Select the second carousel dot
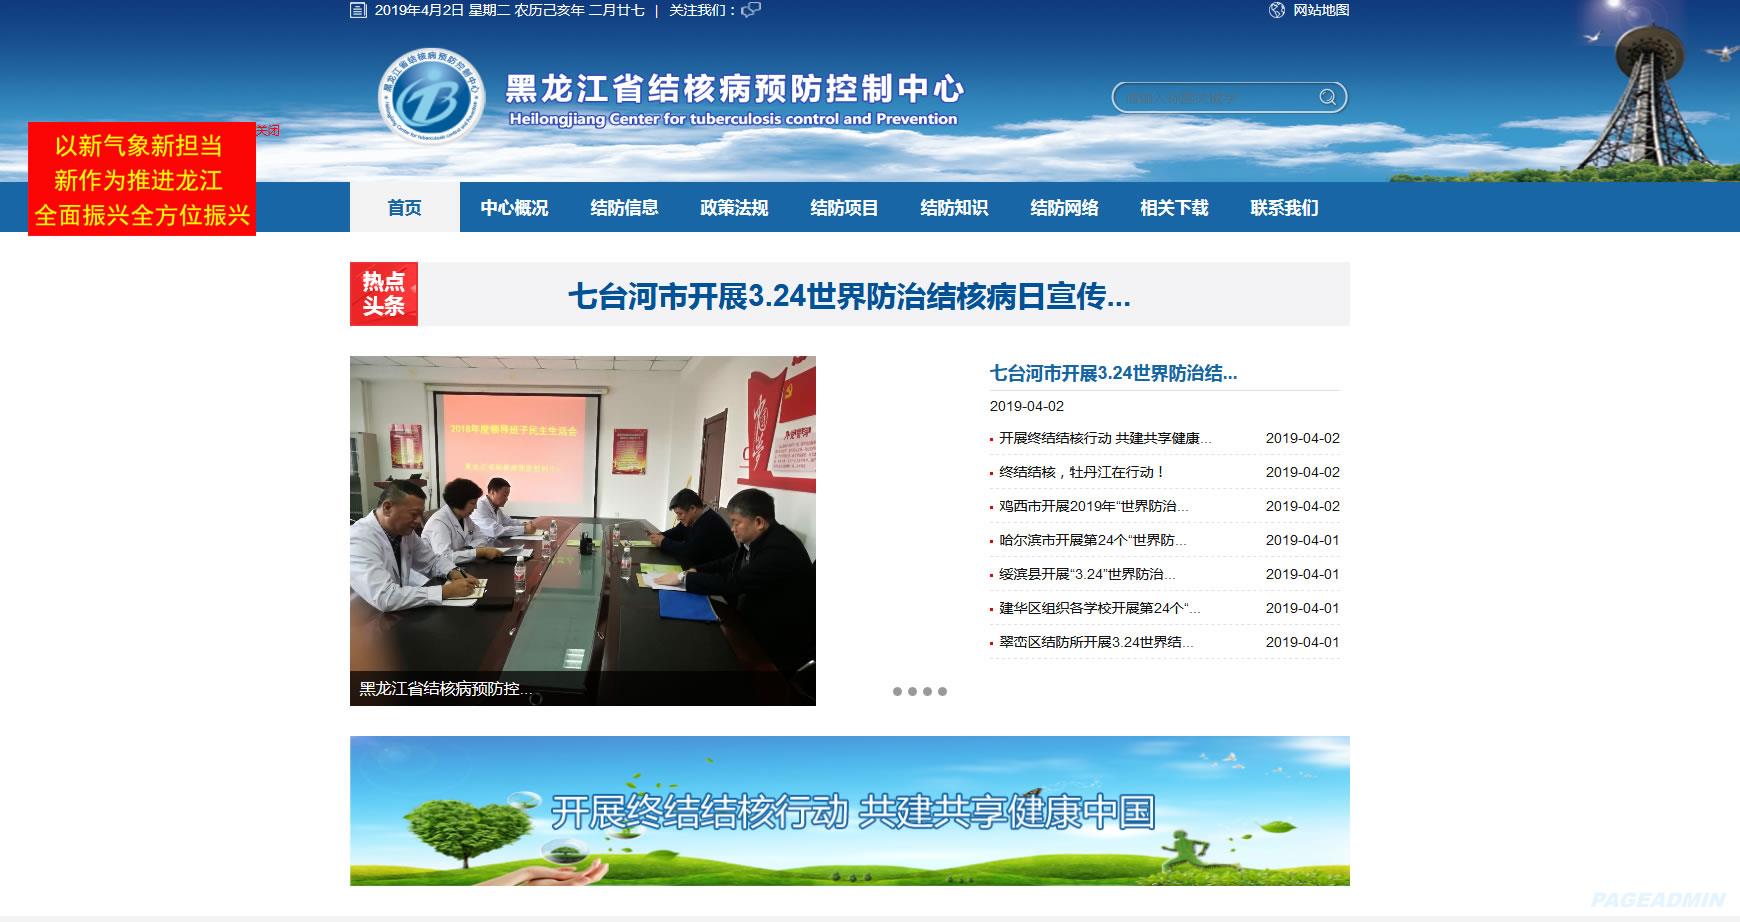The image size is (1740, 922). (914, 690)
